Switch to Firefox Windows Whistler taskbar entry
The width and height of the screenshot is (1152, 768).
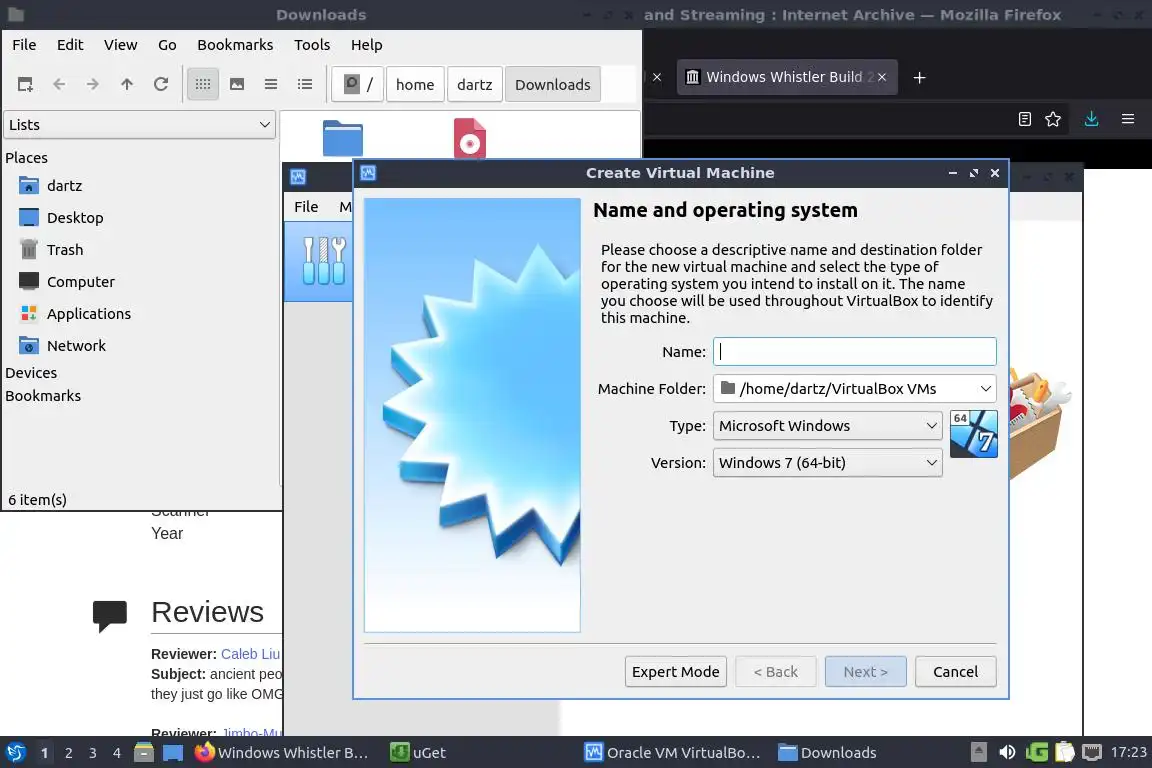click(x=282, y=753)
